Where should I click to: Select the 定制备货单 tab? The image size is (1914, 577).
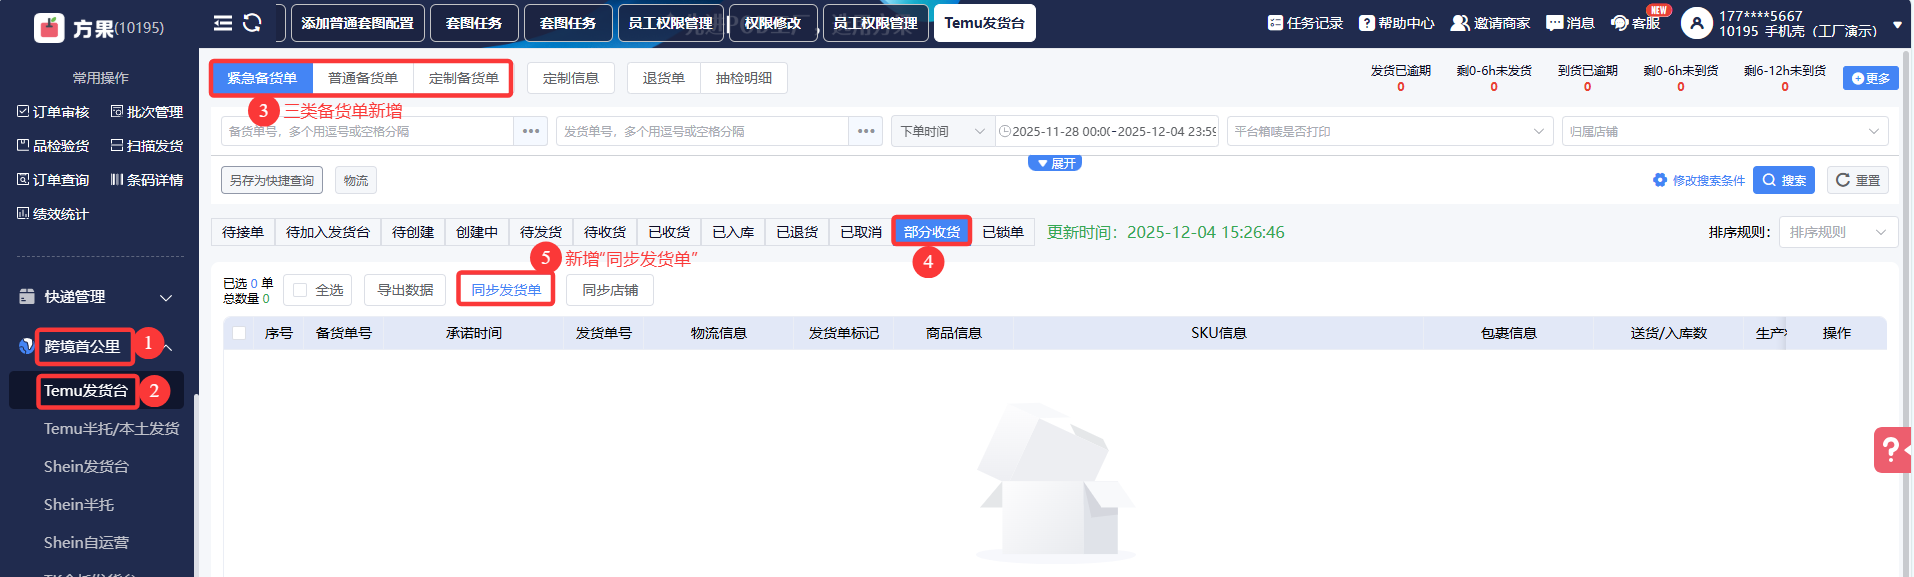[x=463, y=78]
